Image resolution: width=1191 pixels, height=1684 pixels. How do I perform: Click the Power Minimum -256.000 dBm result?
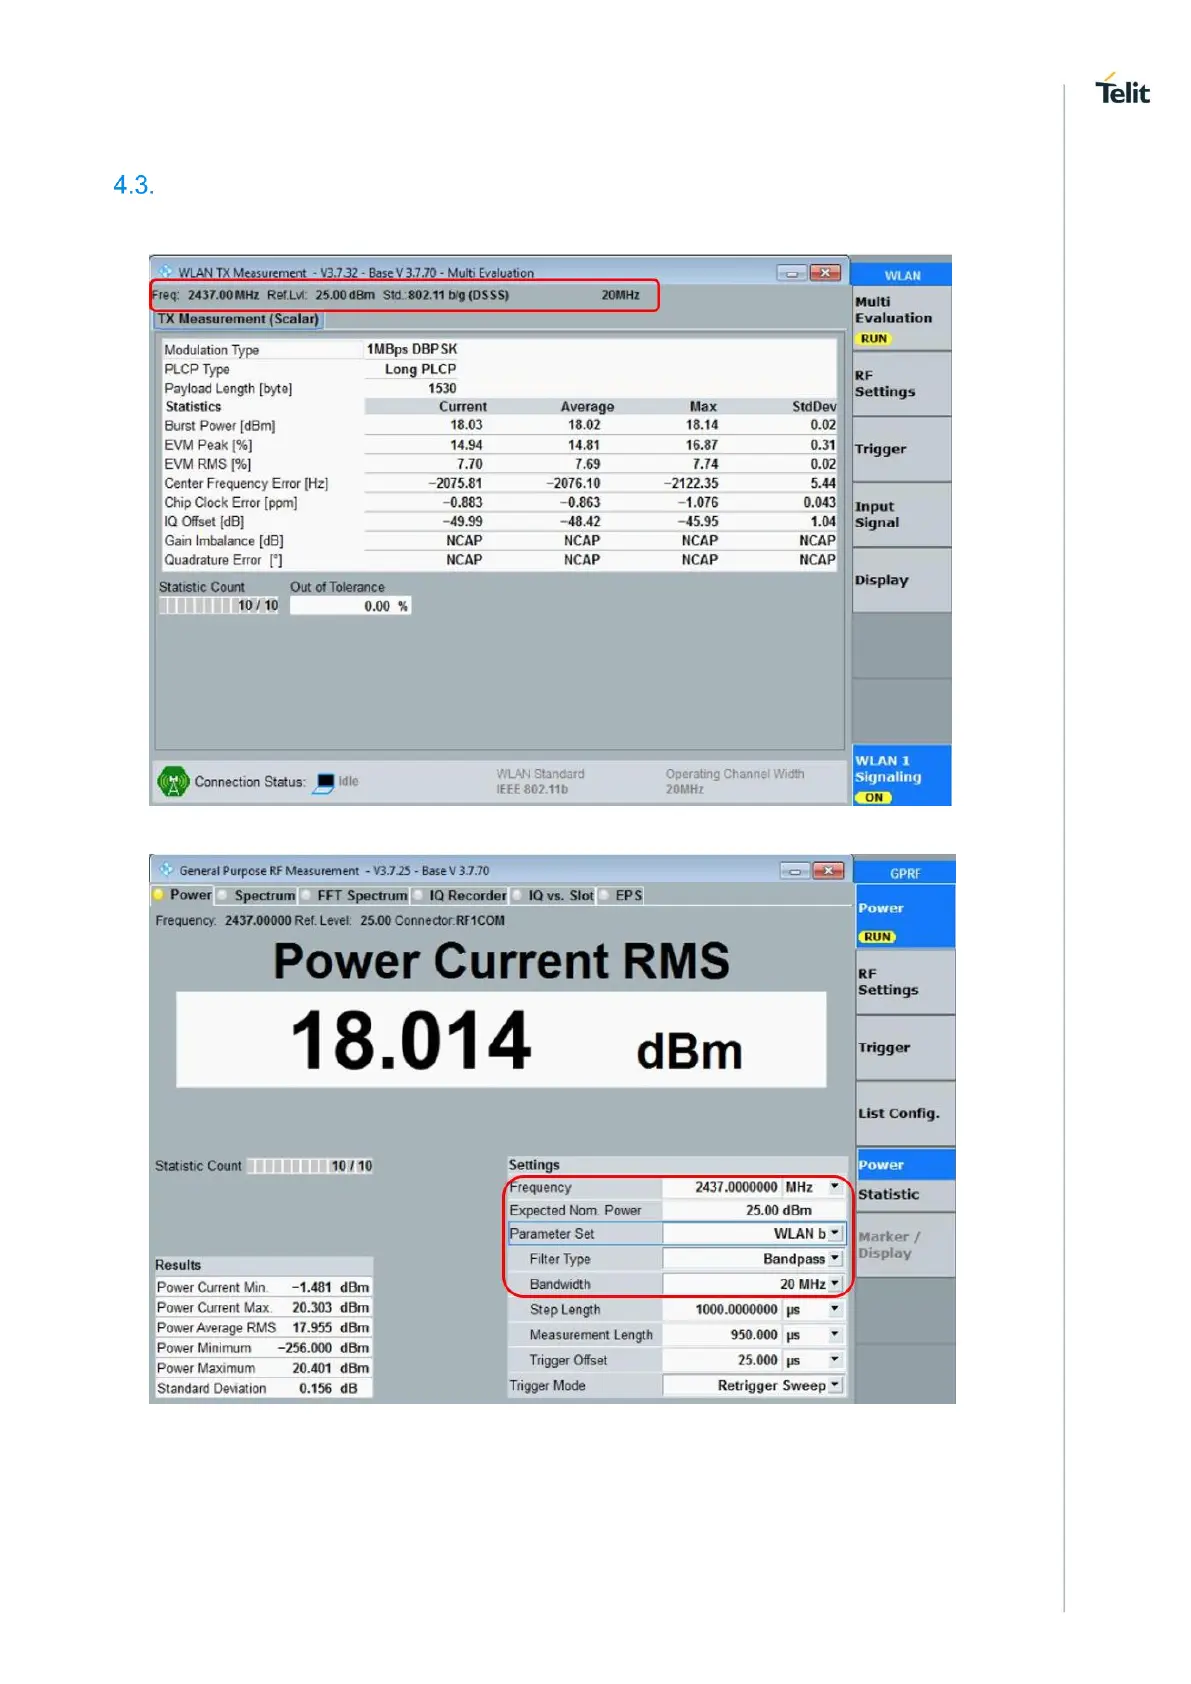pyautogui.click(x=263, y=1348)
